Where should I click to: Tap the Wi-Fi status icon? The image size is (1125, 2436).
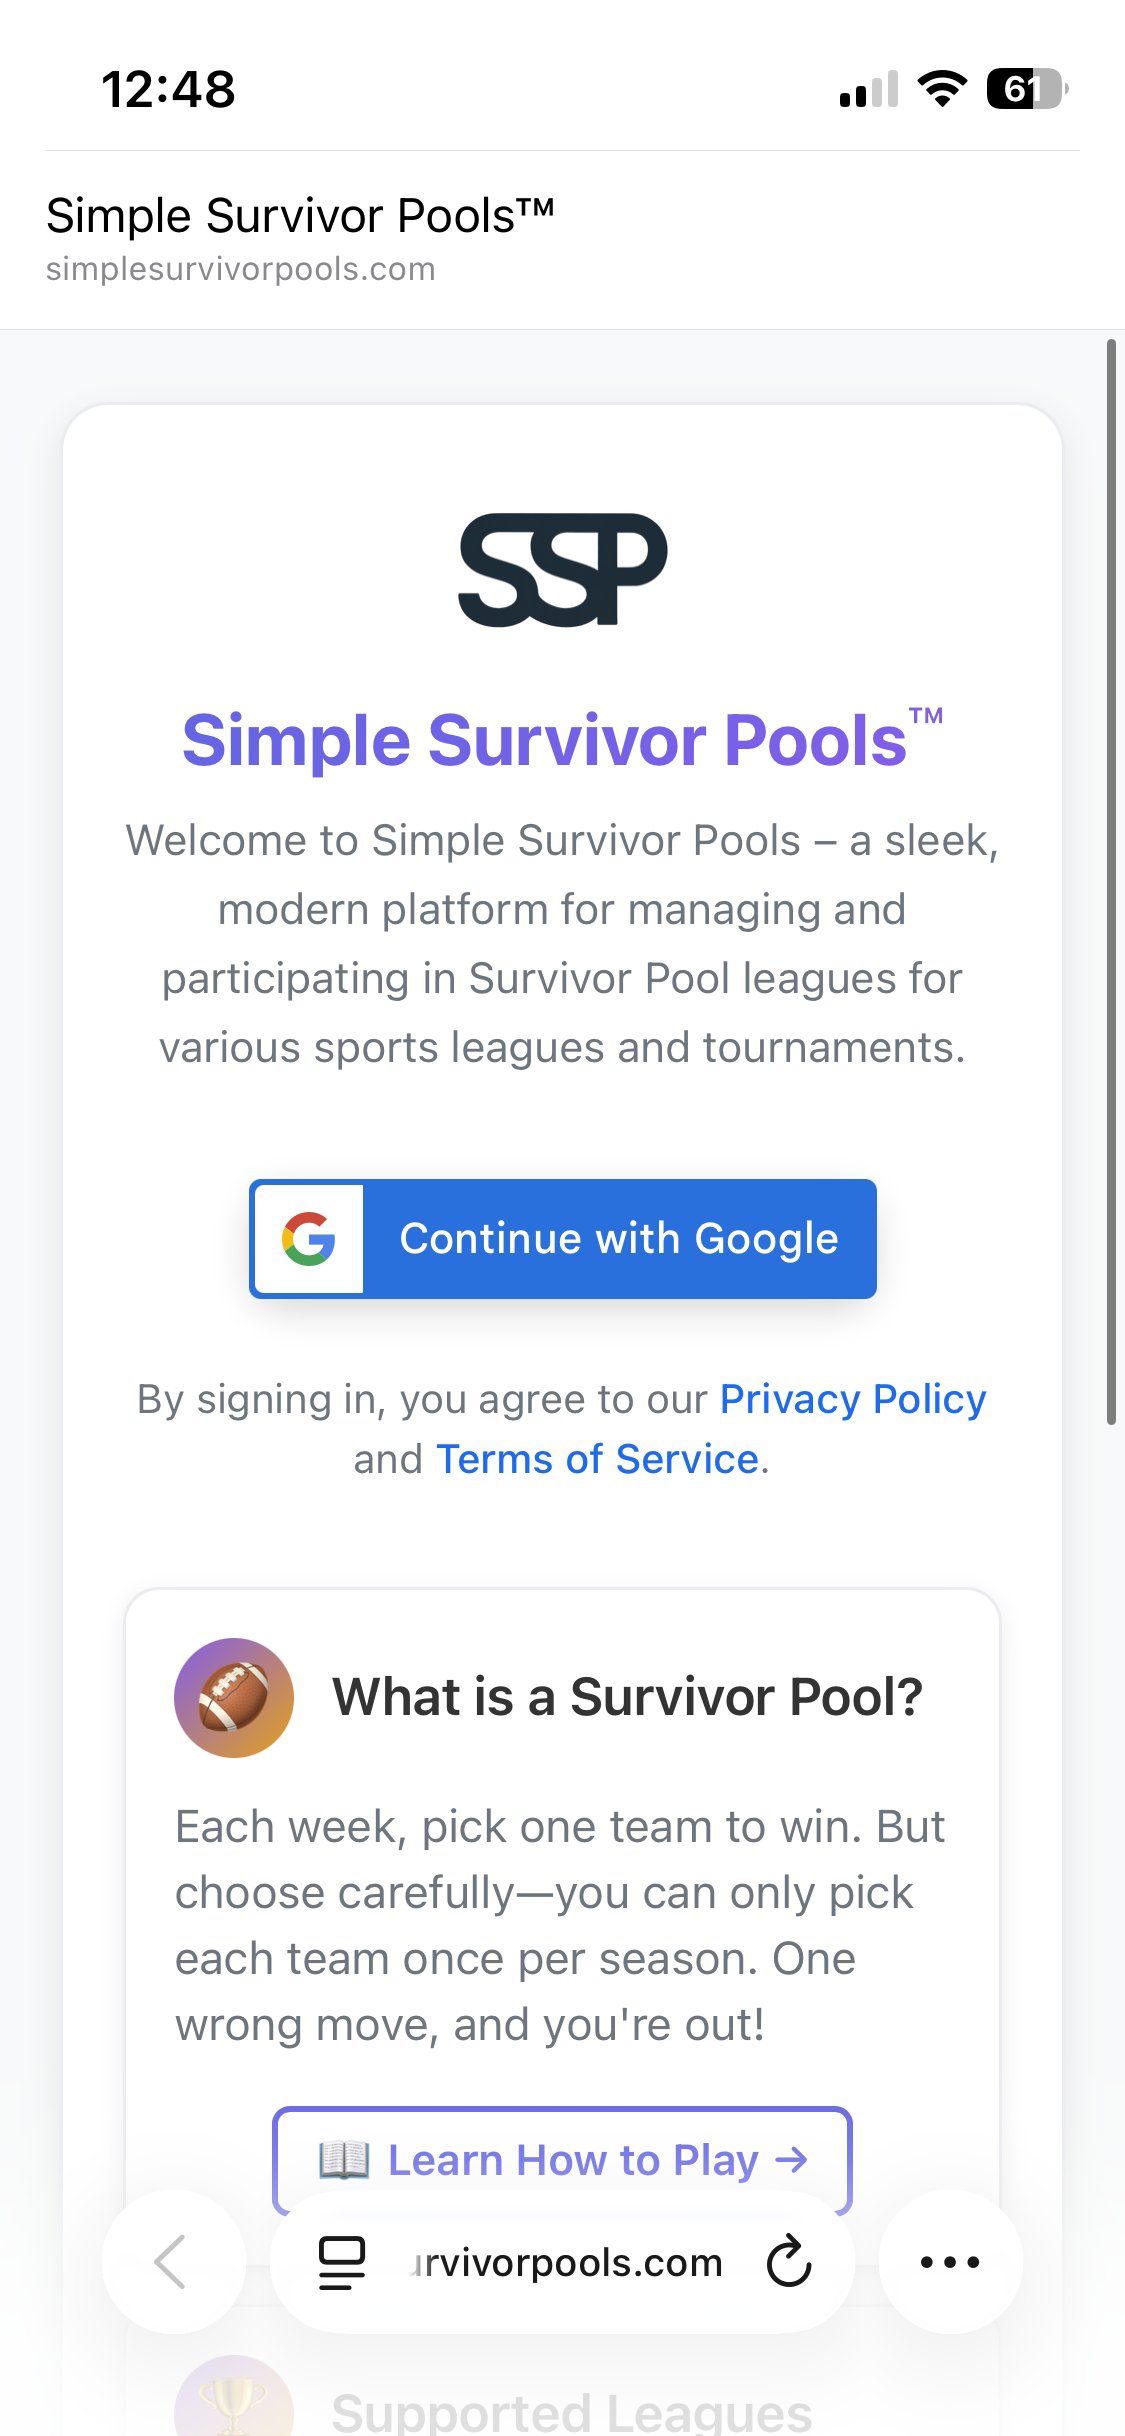[942, 89]
